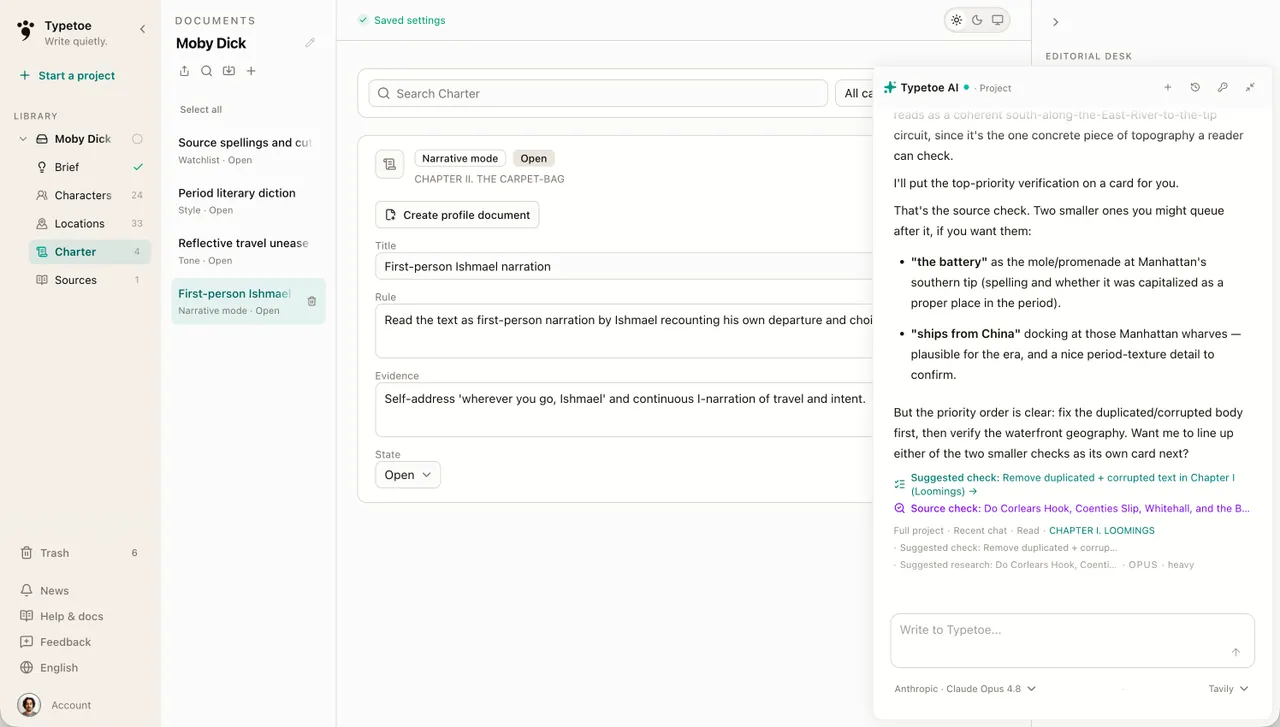Click Select all in documents list

point(201,110)
